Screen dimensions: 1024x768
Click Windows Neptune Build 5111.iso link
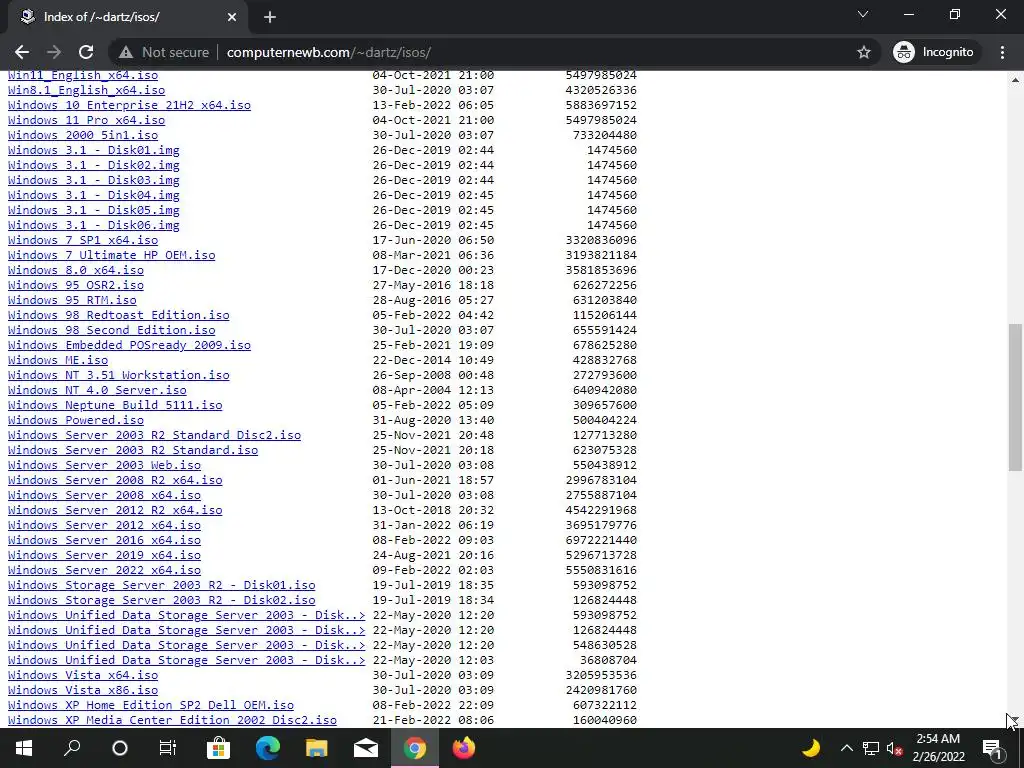pos(115,406)
